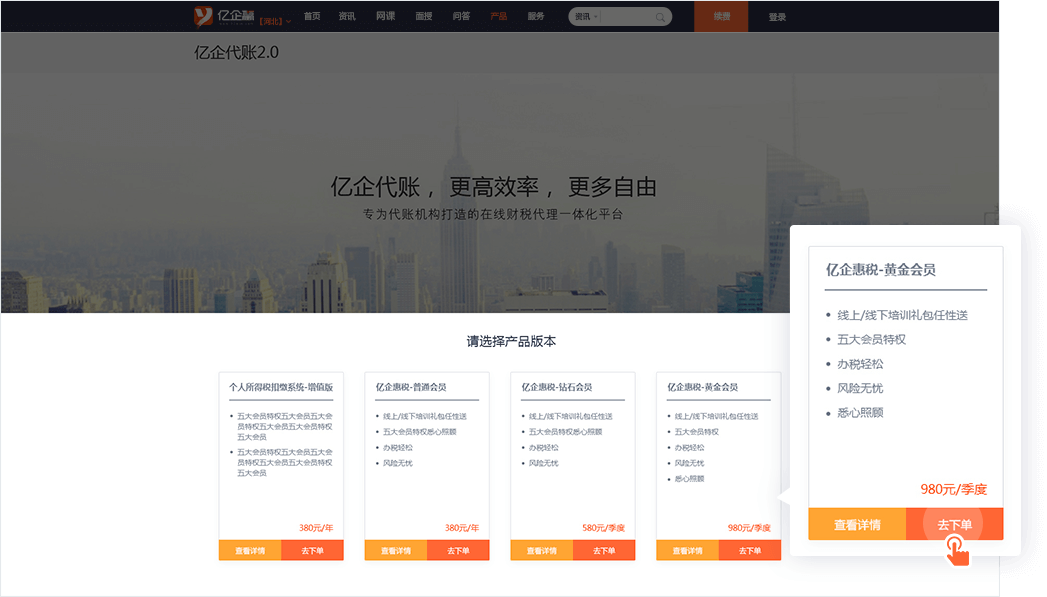Image resolution: width=1047 pixels, height=597 pixels.
Task: Click the orange 续费 button
Action: coord(721,17)
